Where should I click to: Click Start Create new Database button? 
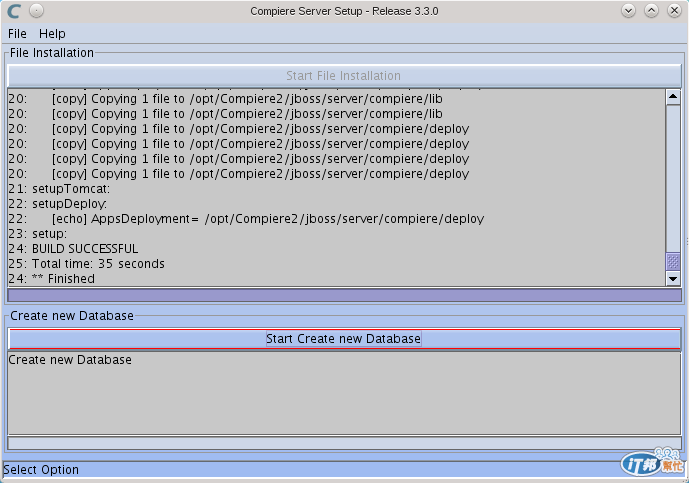pyautogui.click(x=344, y=339)
